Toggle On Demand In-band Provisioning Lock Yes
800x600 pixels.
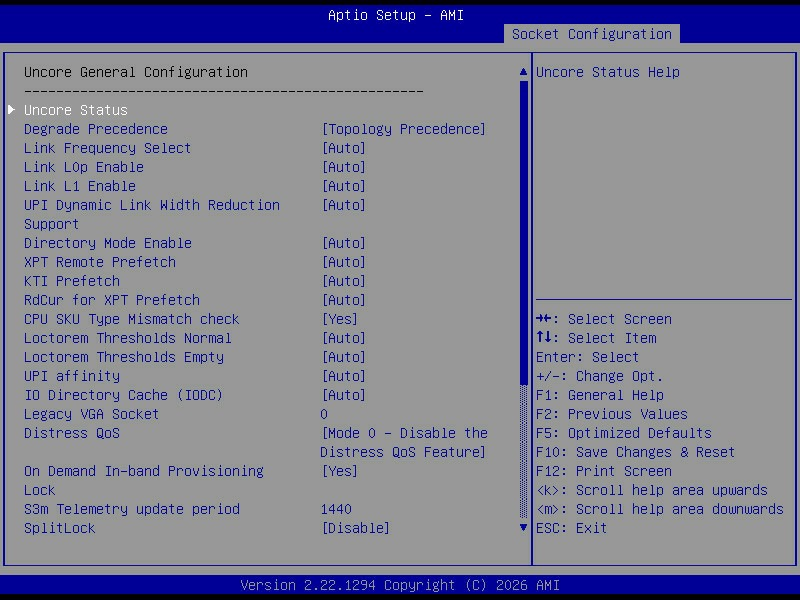point(339,471)
